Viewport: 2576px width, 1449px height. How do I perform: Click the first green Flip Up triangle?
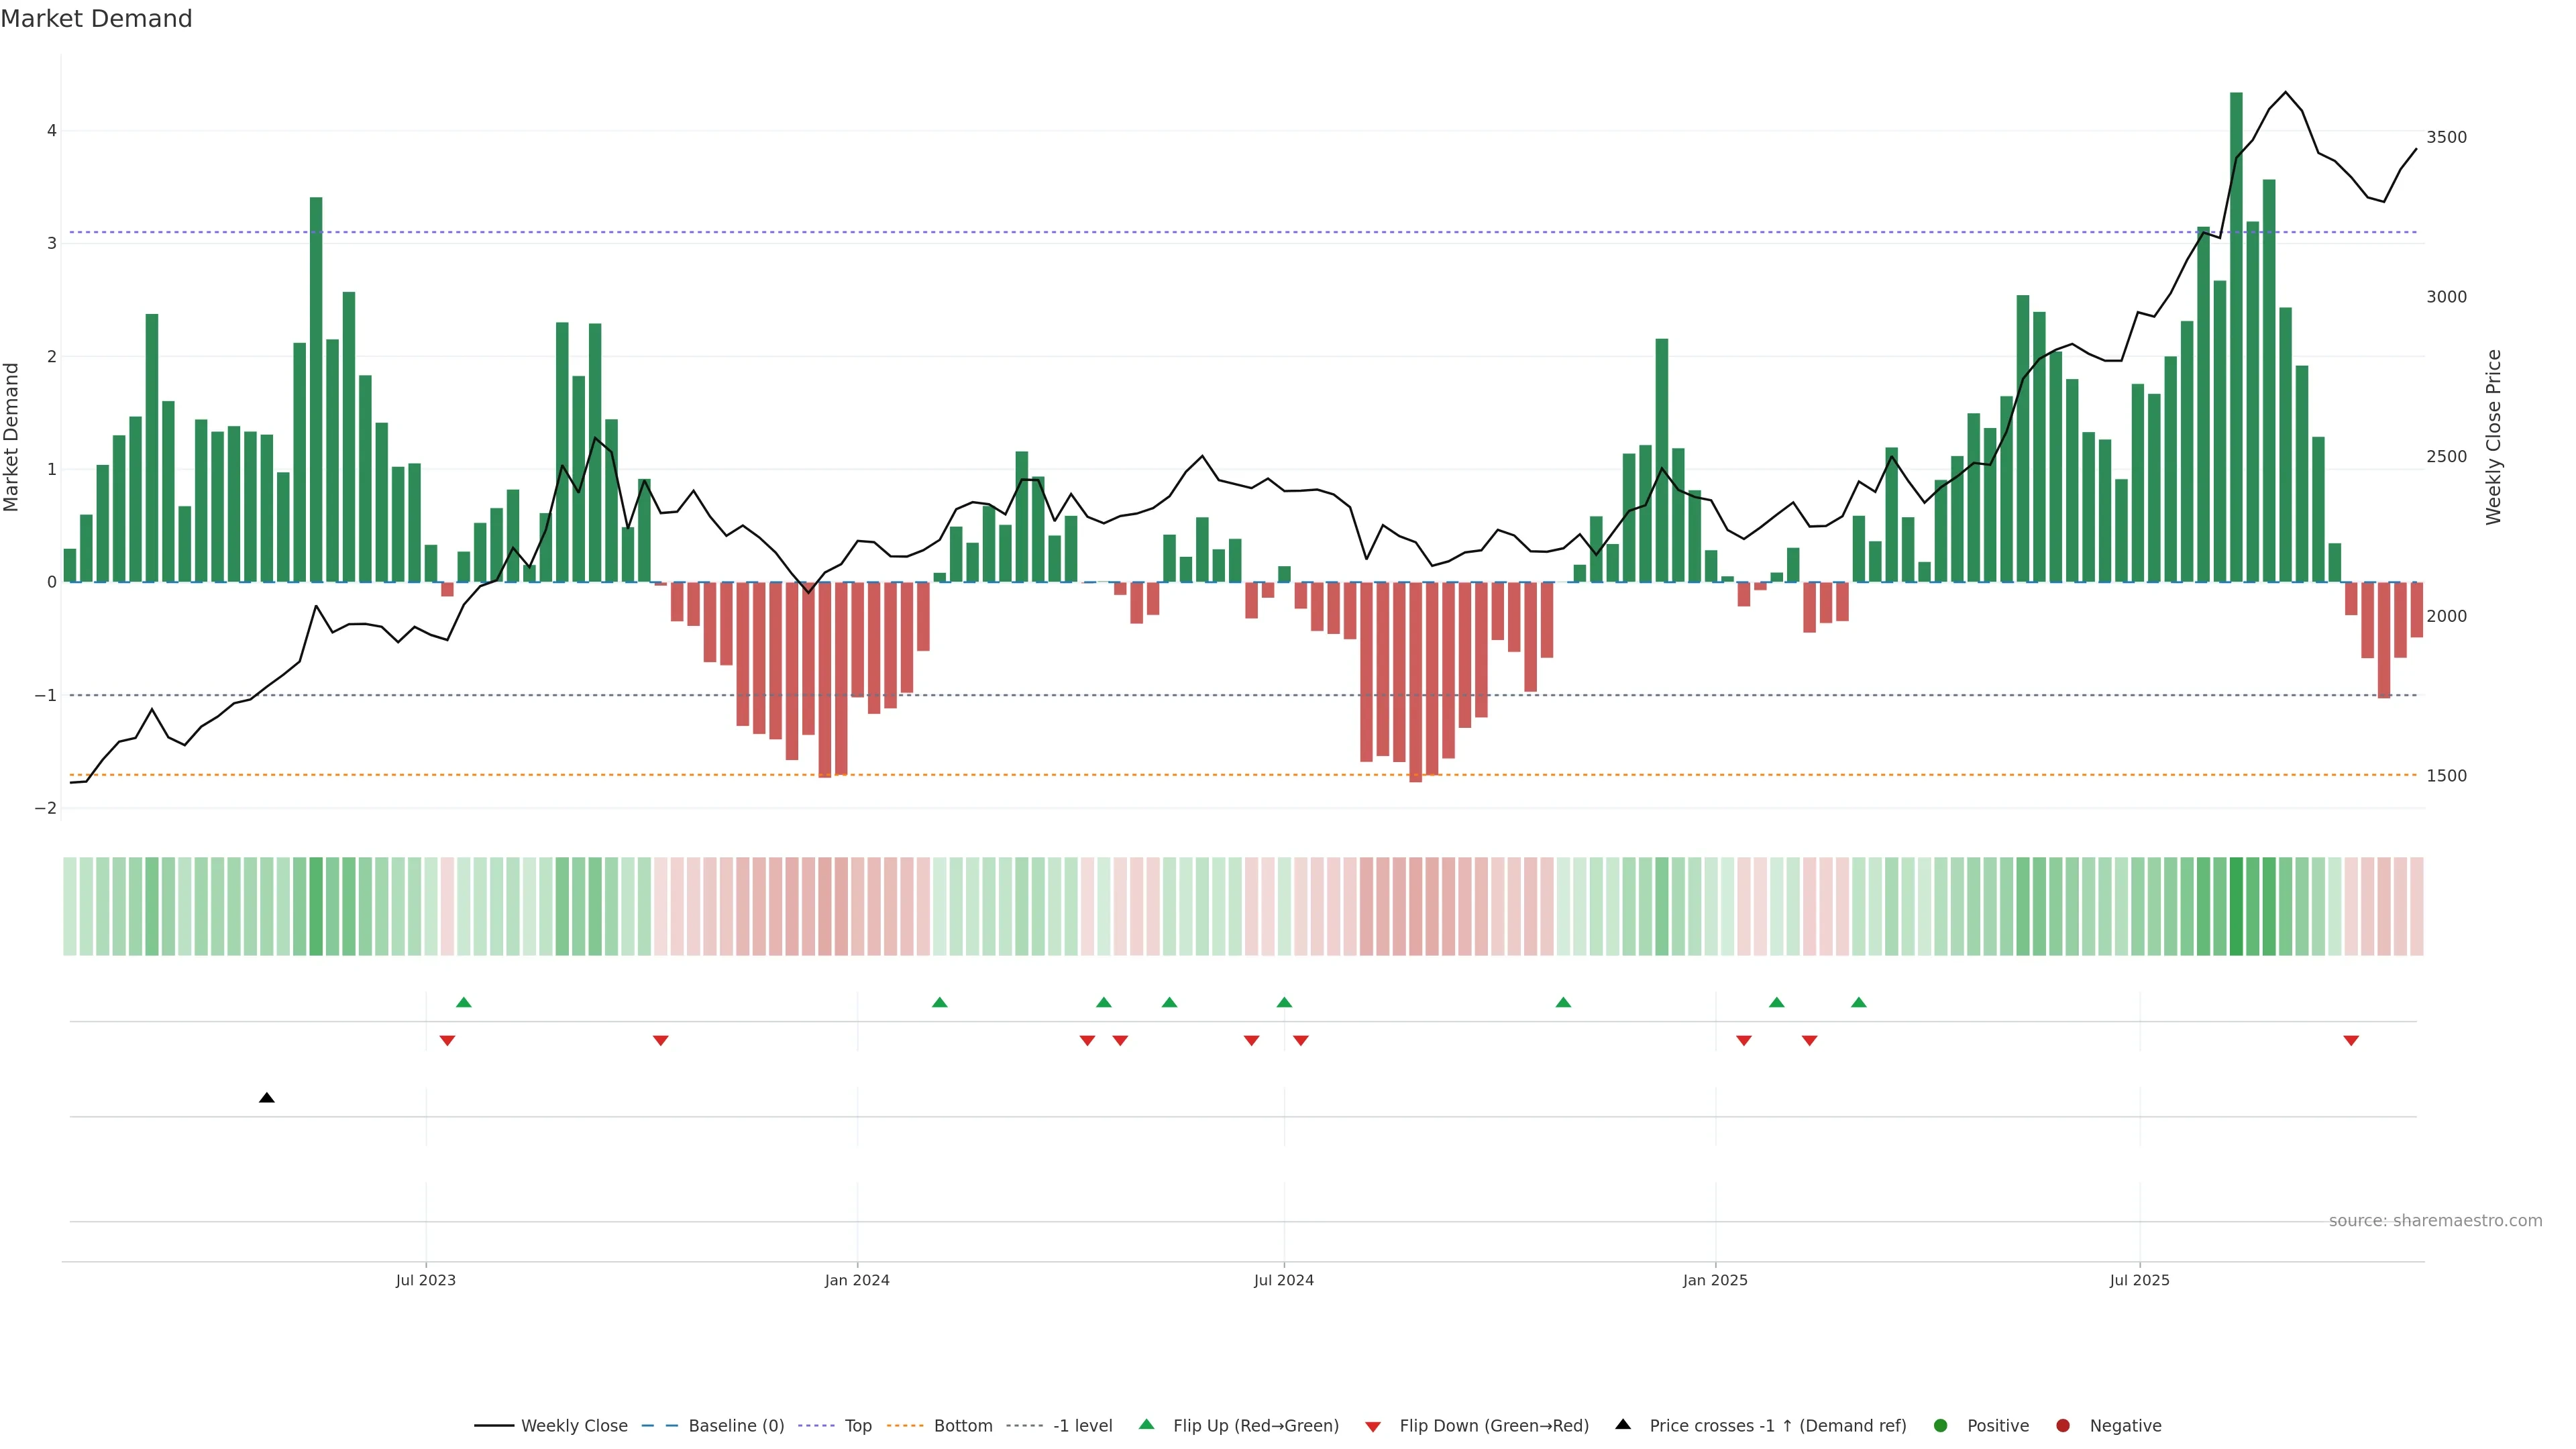click(463, 1002)
